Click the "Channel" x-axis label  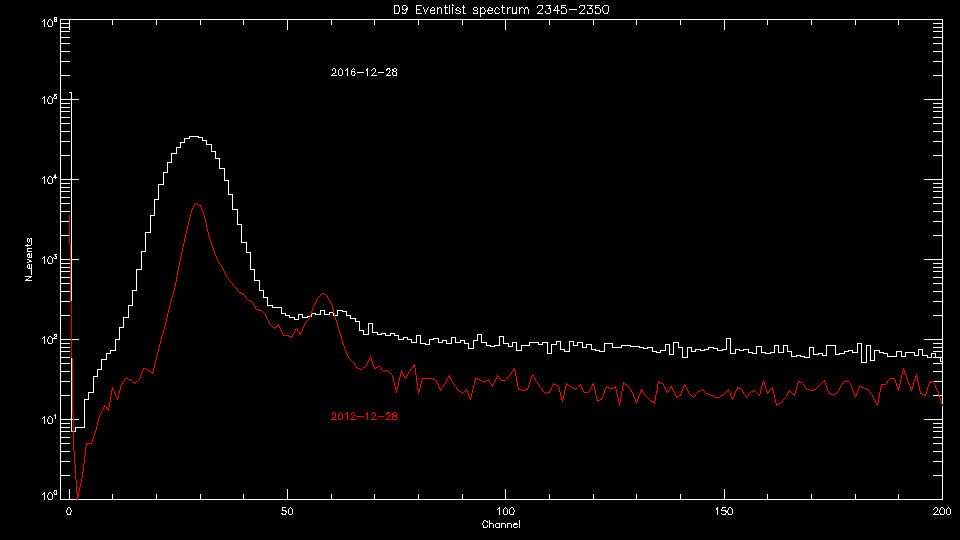pyautogui.click(x=500, y=525)
